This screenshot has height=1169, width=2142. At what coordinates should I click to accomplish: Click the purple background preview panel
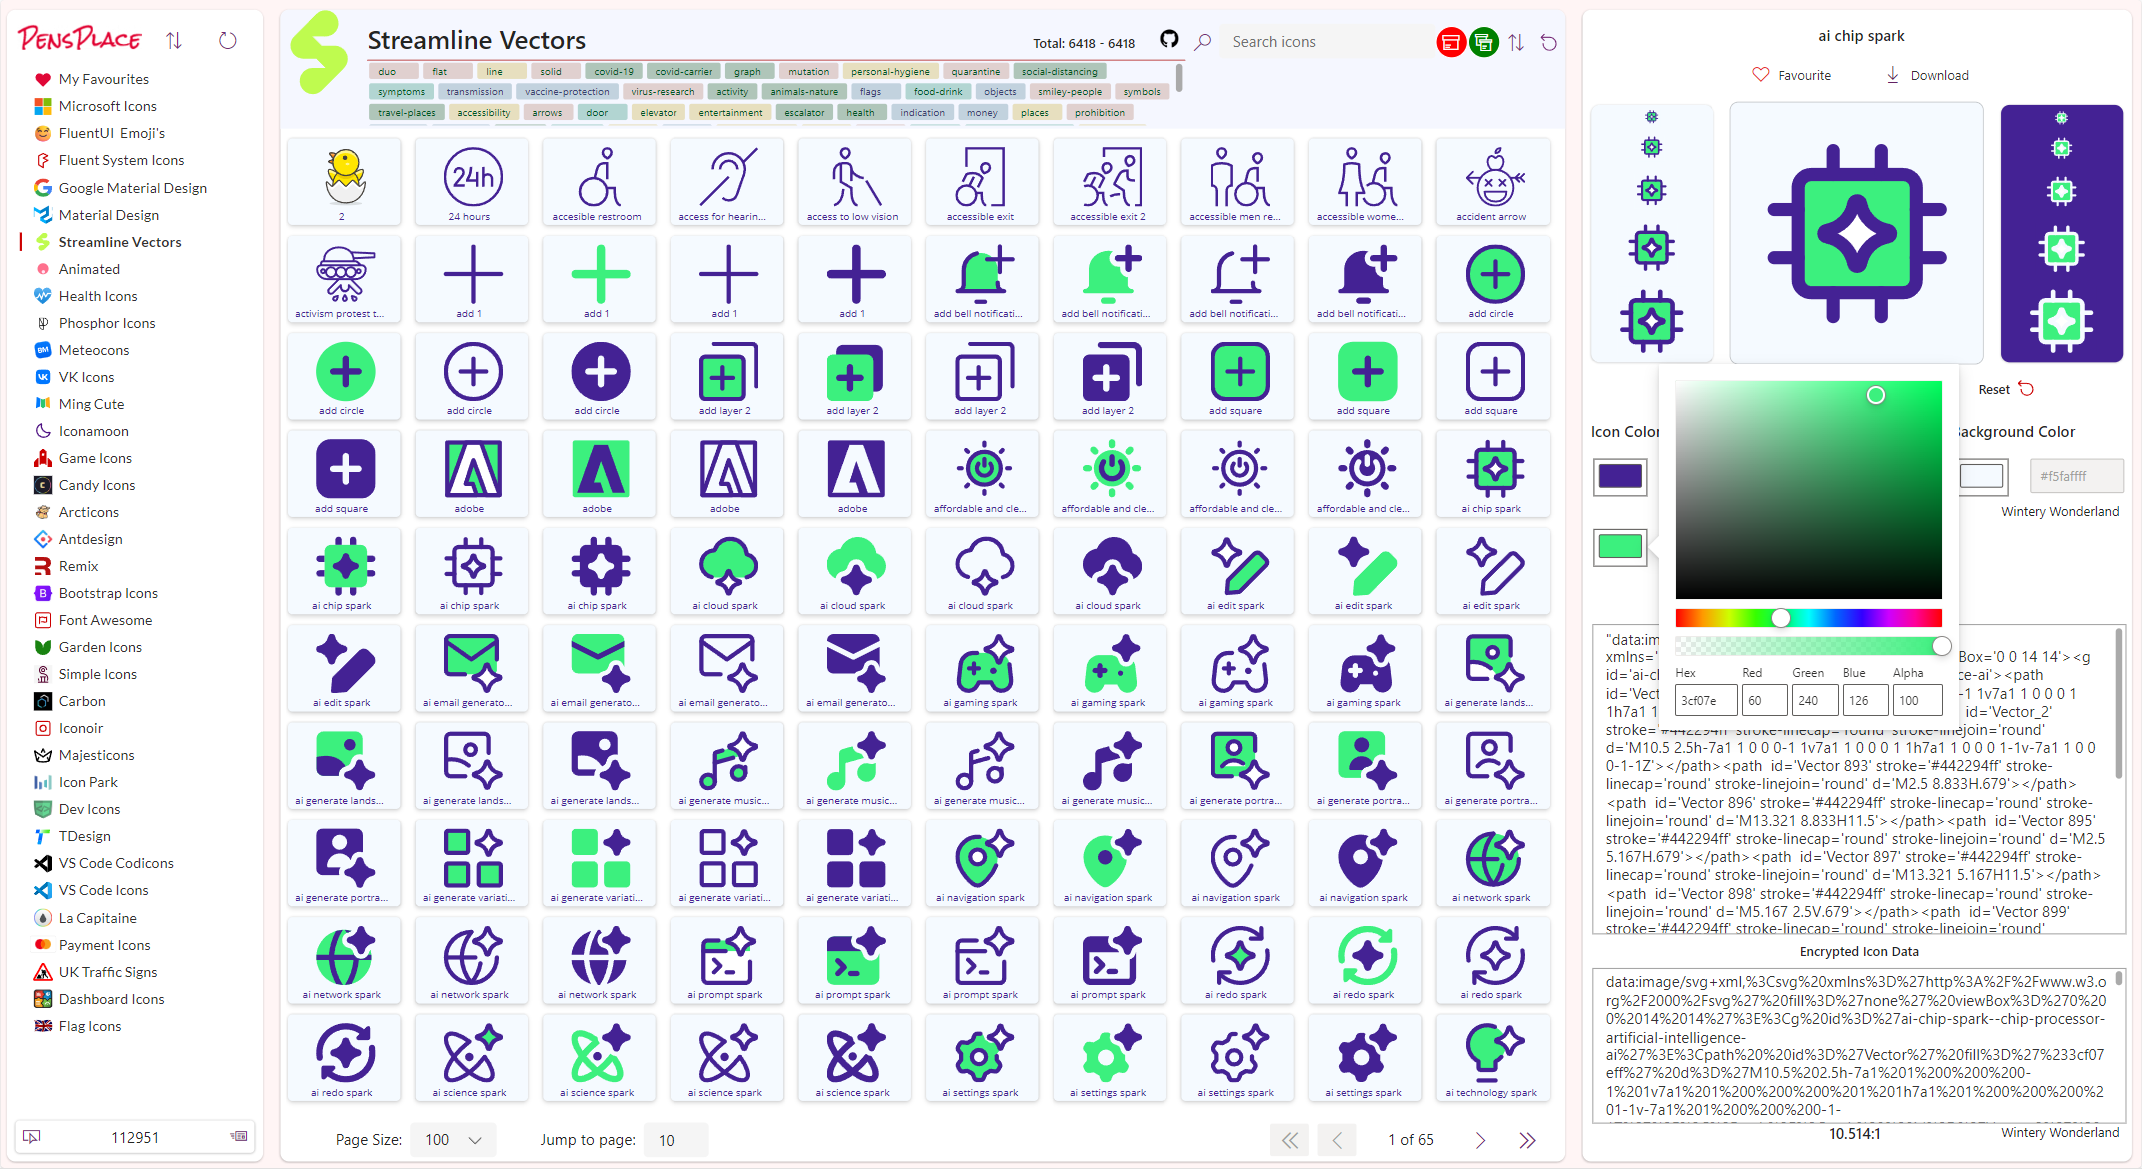2061,233
